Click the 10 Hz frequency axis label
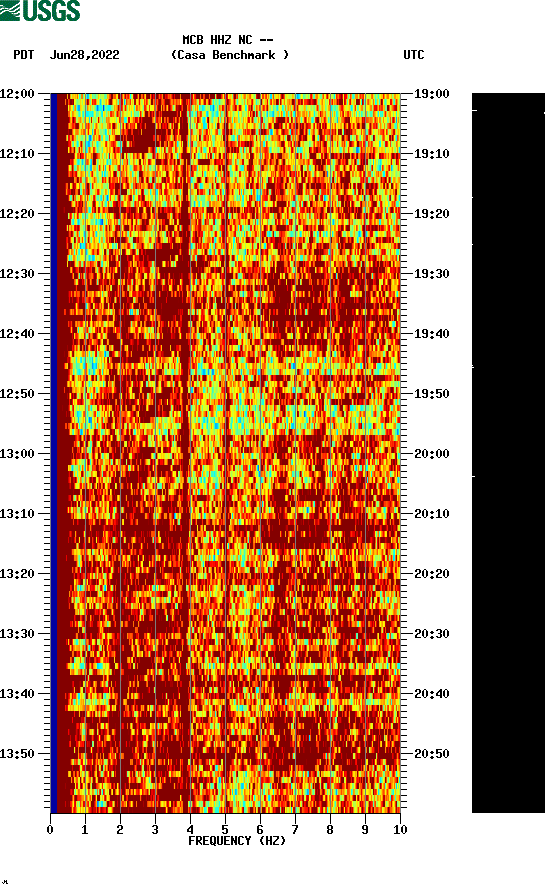 [x=400, y=830]
